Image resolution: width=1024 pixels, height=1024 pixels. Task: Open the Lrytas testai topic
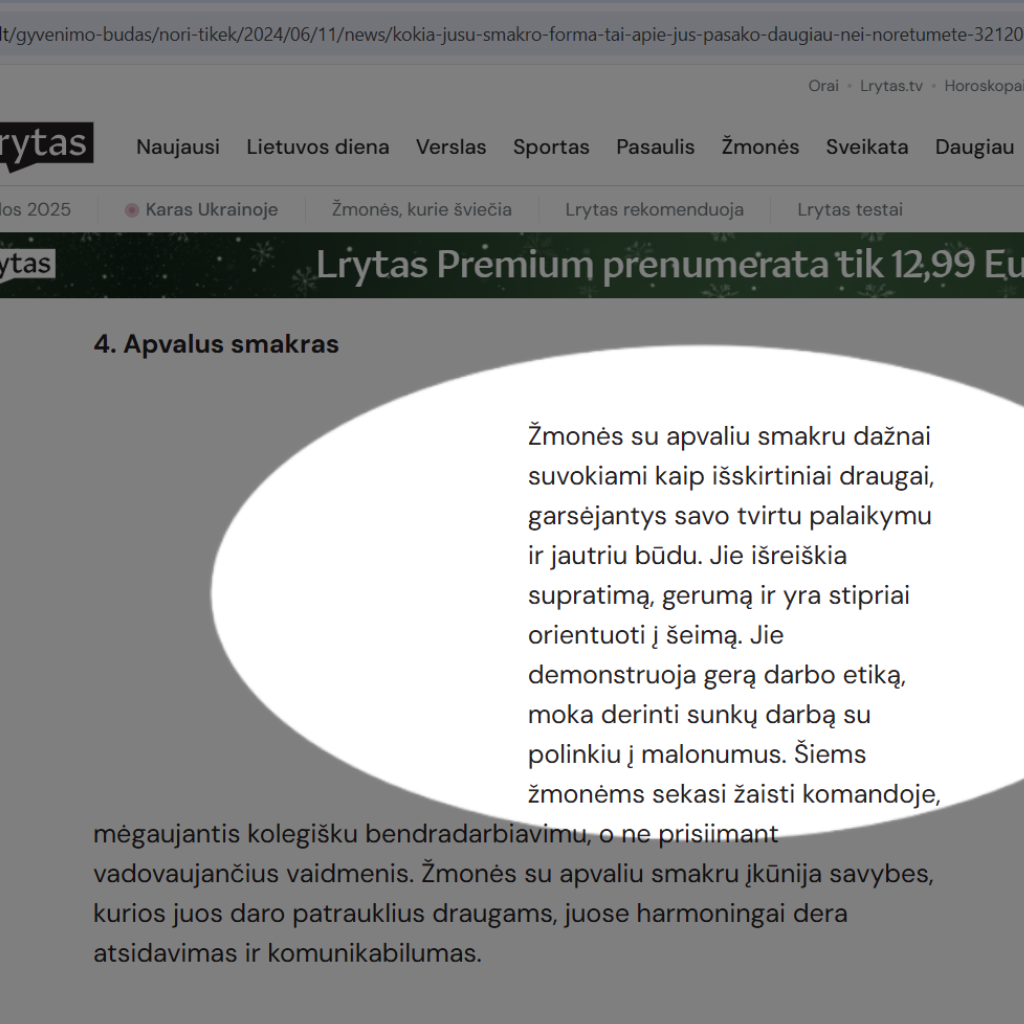[850, 210]
